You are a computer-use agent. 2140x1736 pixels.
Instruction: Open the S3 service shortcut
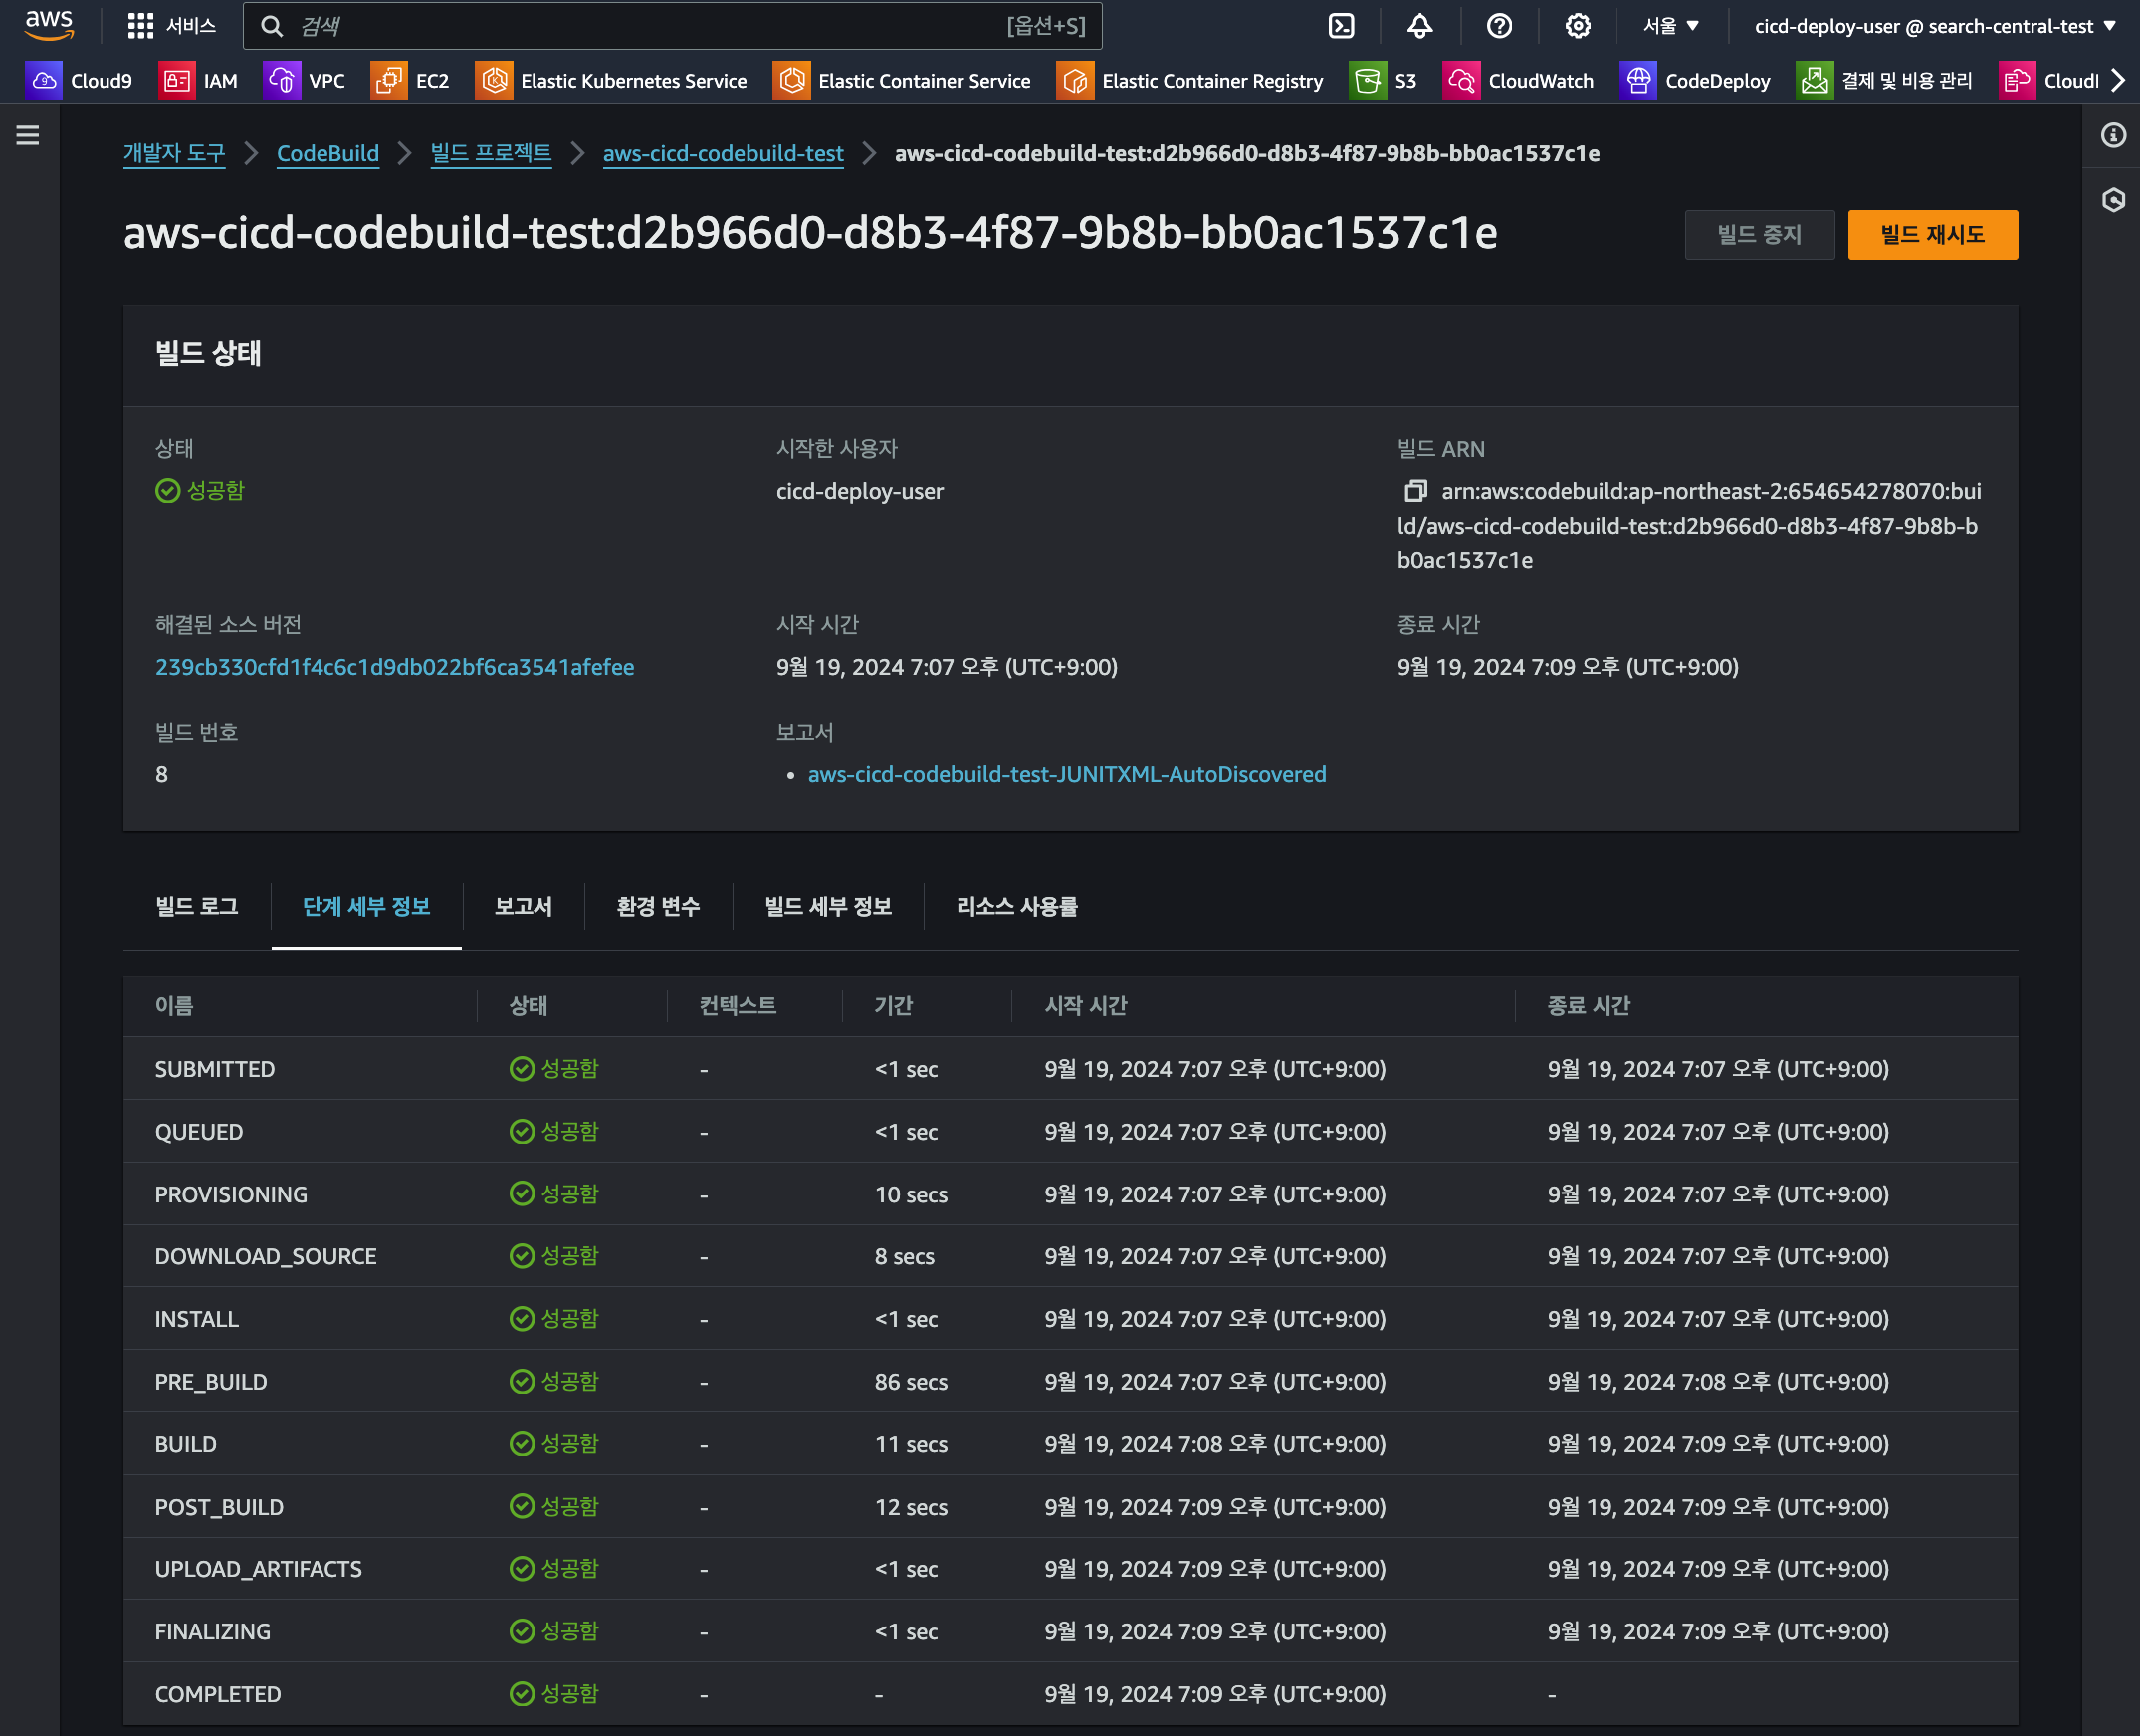[1384, 81]
